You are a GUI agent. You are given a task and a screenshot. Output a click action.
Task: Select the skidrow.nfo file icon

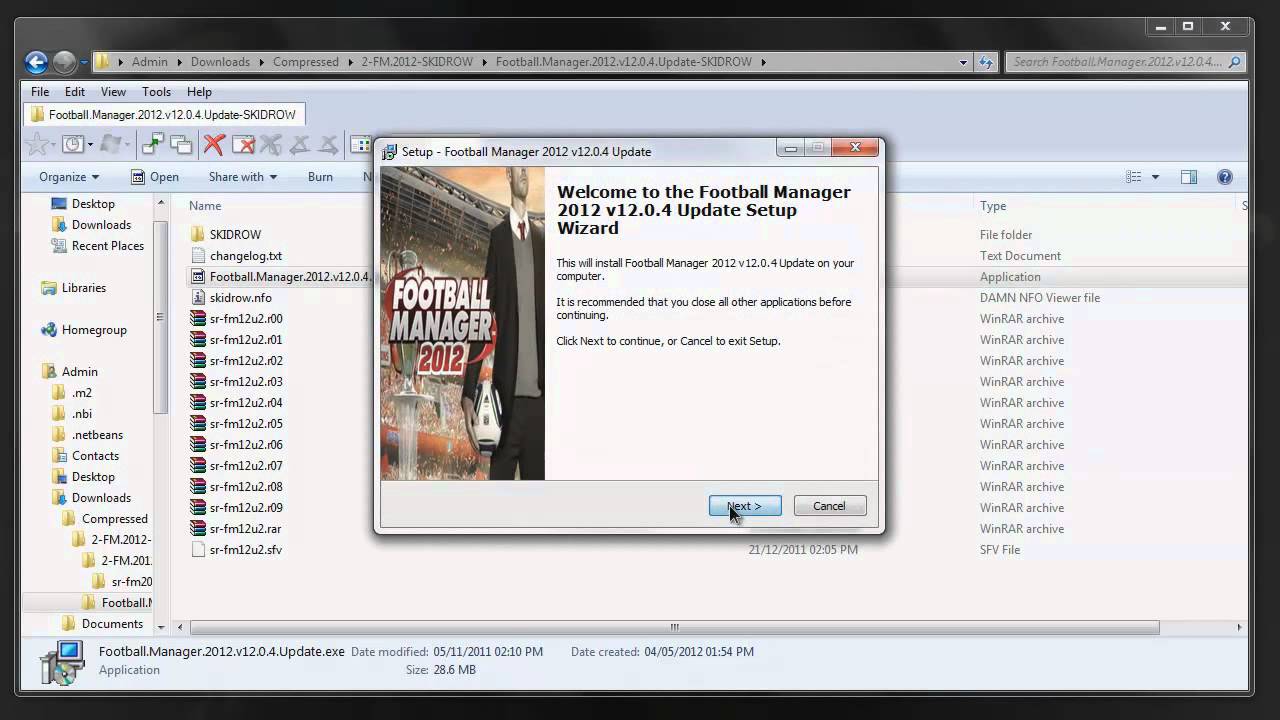click(x=198, y=298)
